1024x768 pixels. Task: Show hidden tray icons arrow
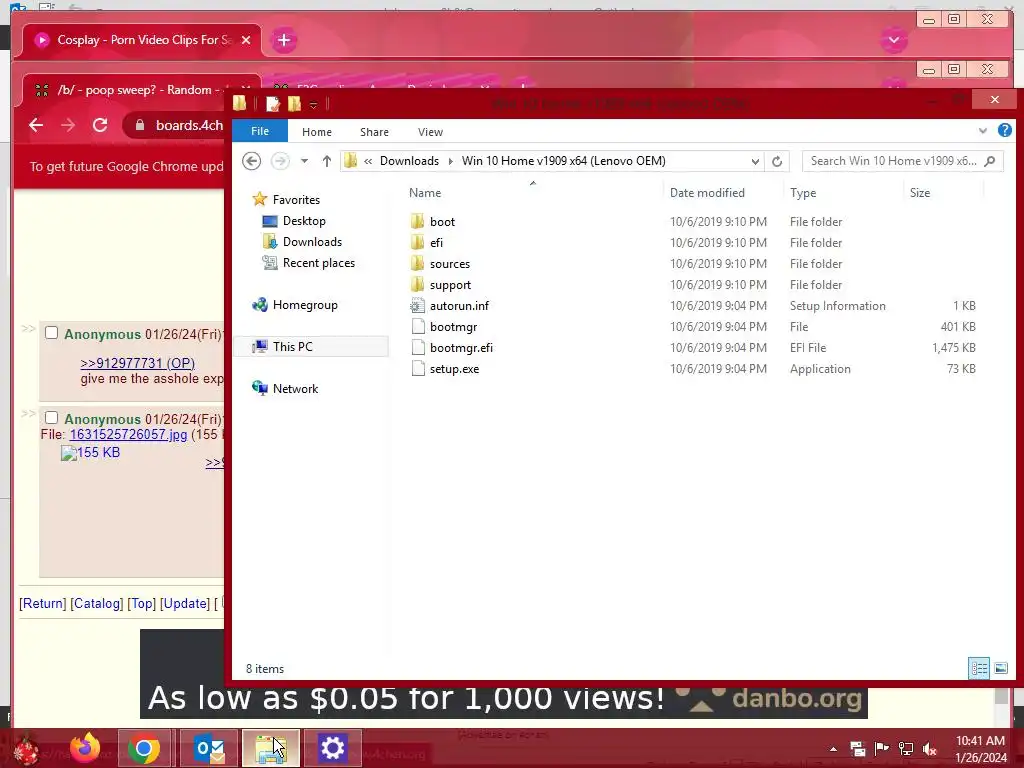point(833,749)
